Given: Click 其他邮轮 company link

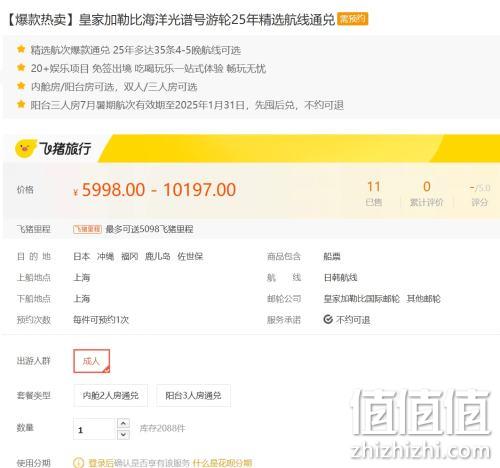Looking at the screenshot, I should pos(423,298).
